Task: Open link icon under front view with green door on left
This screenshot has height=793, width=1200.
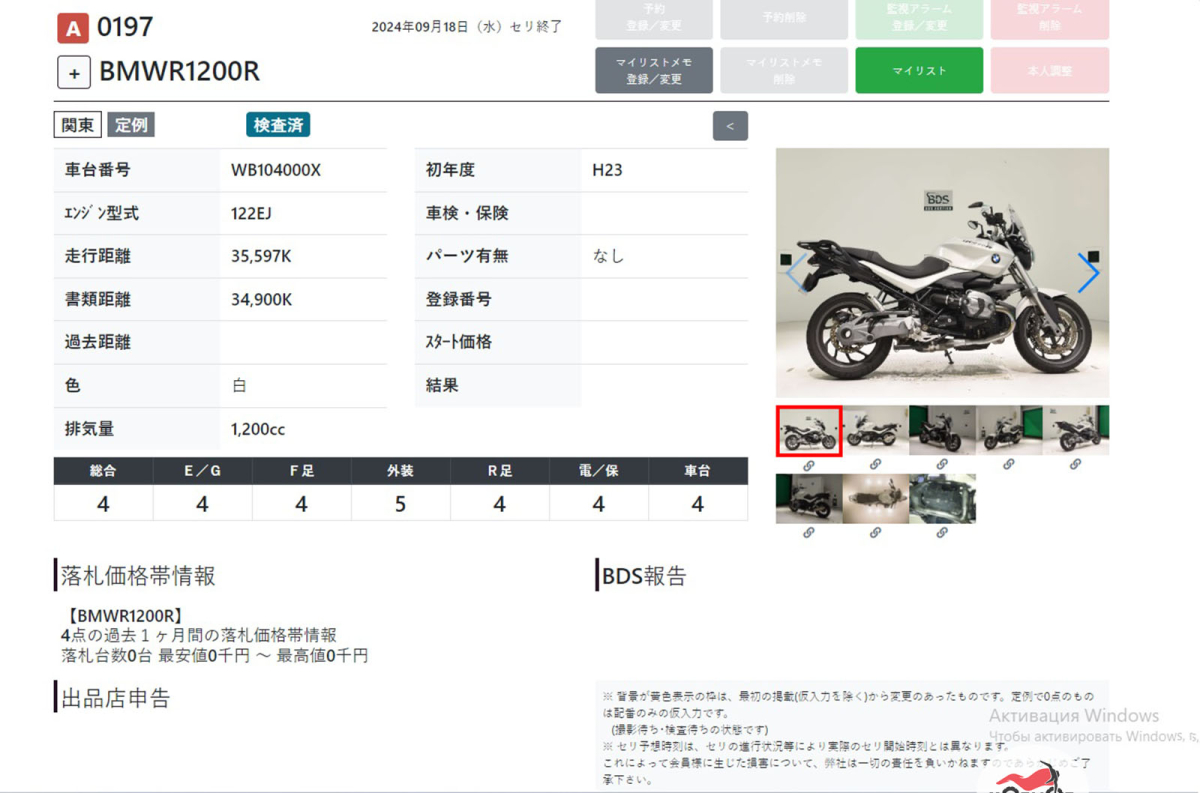Action: (x=942, y=465)
